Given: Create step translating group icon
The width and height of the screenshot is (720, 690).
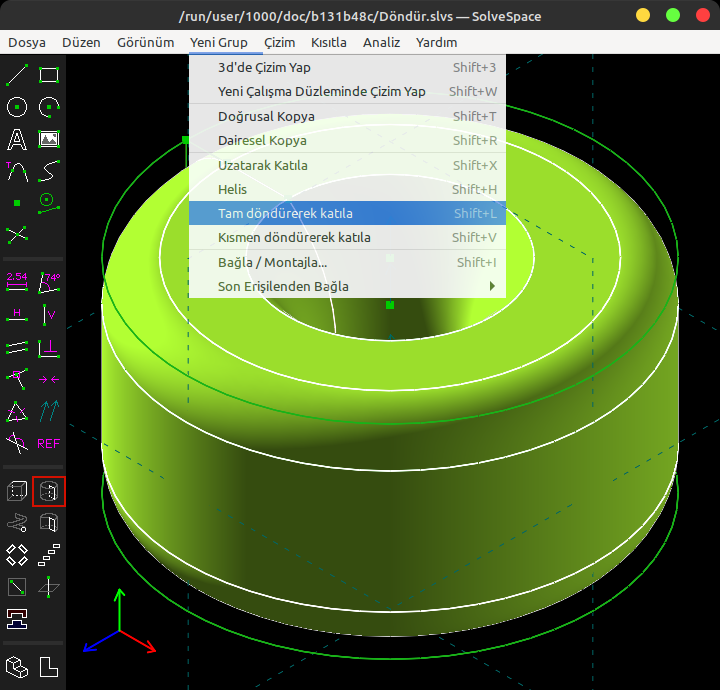Looking at the screenshot, I should pyautogui.click(x=49, y=555).
